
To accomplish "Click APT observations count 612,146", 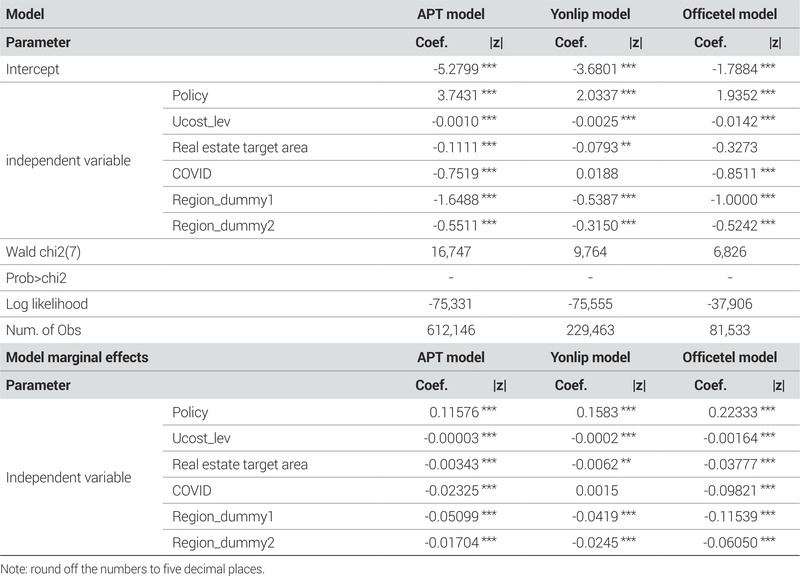I will click(x=450, y=331).
